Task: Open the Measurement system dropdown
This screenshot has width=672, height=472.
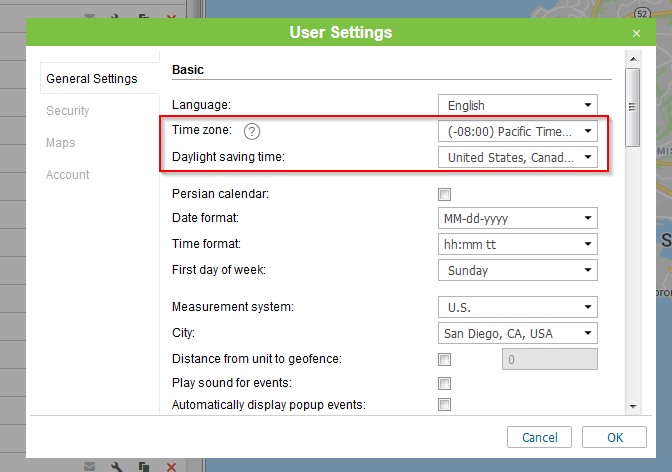Action: 518,307
